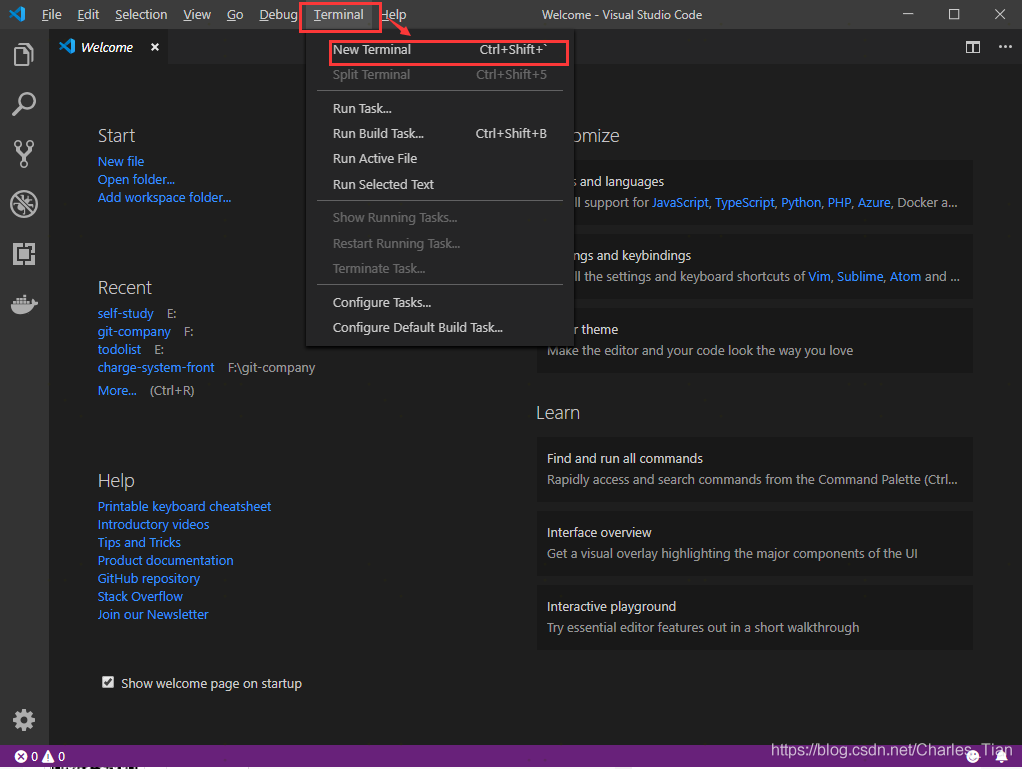Viewport: 1022px width, 769px height.
Task: Click the Add workspace folder... link
Action: [x=164, y=197]
